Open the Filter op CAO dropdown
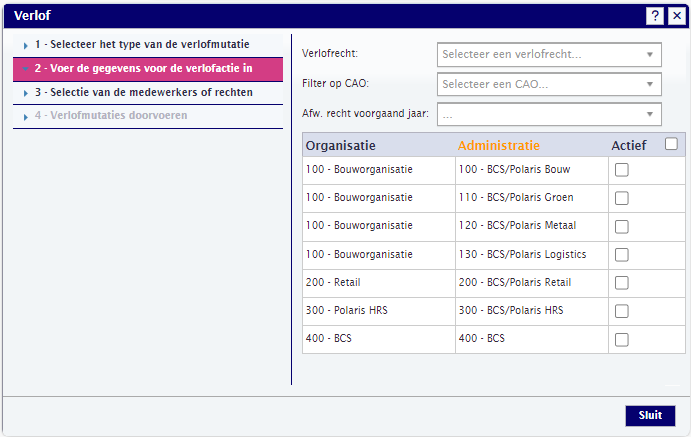Screen dimensions: 691x437 (549, 84)
